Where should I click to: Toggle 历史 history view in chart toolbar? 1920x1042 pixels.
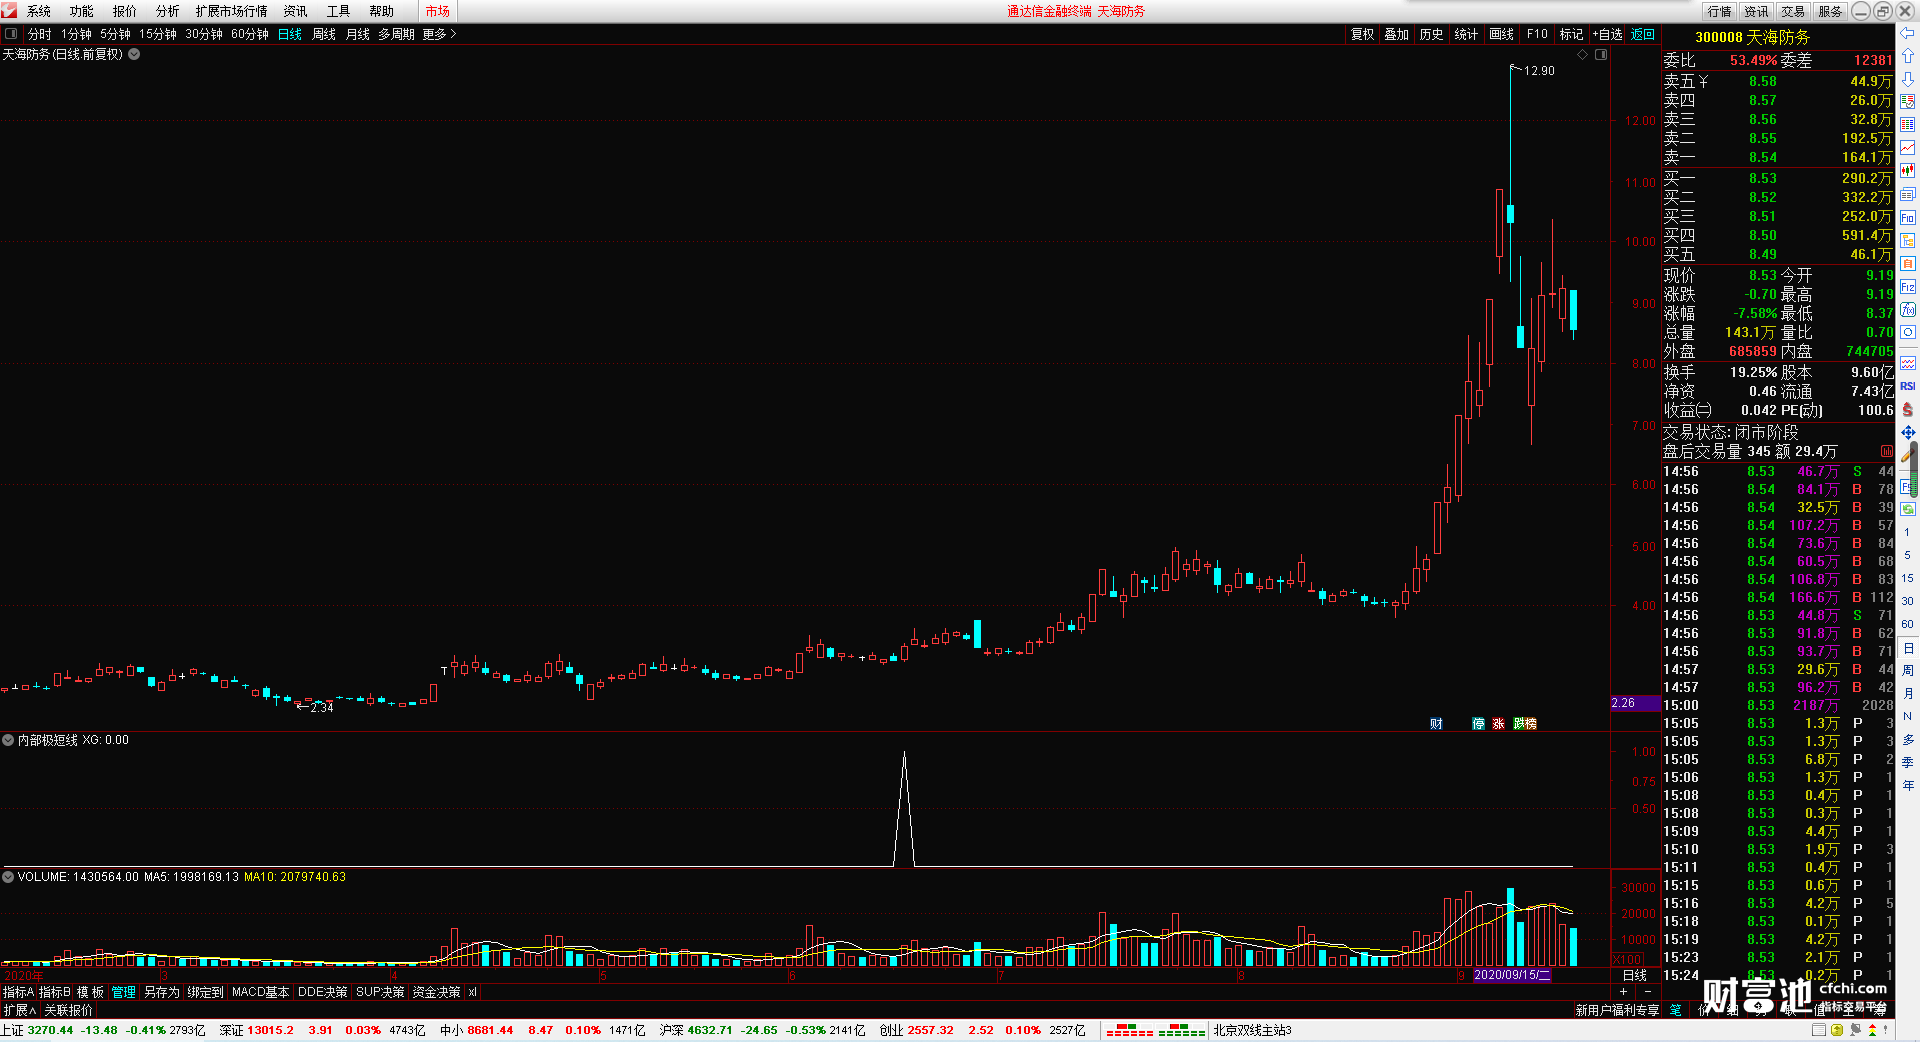coord(1432,34)
